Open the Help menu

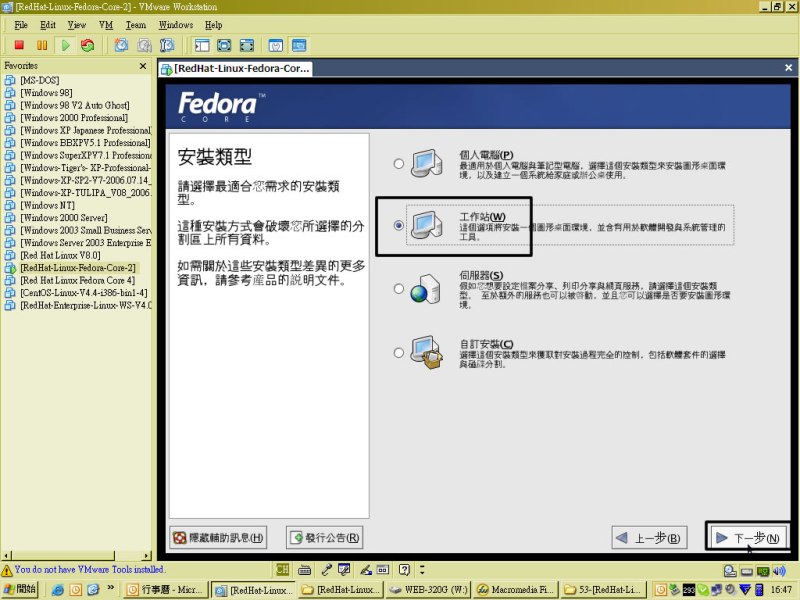coord(213,24)
